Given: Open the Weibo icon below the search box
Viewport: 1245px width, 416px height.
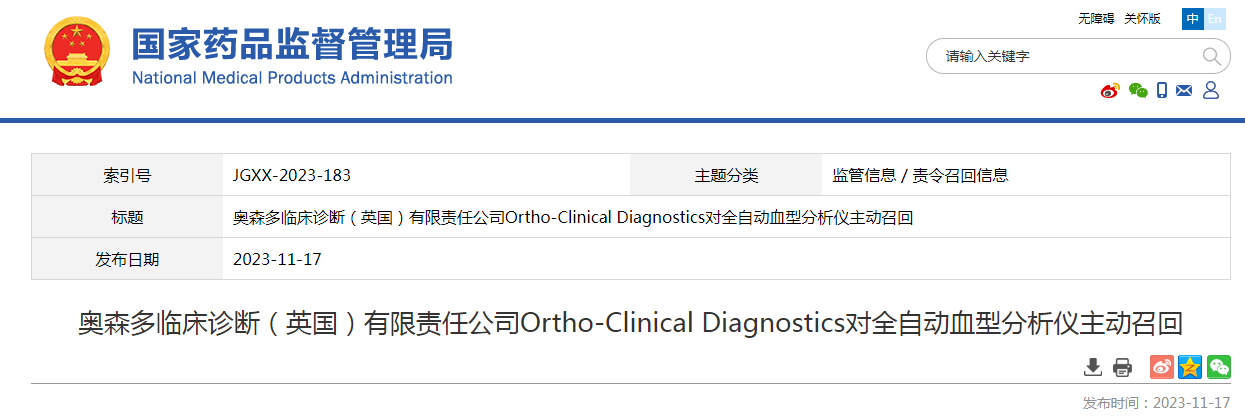Looking at the screenshot, I should (1110, 91).
